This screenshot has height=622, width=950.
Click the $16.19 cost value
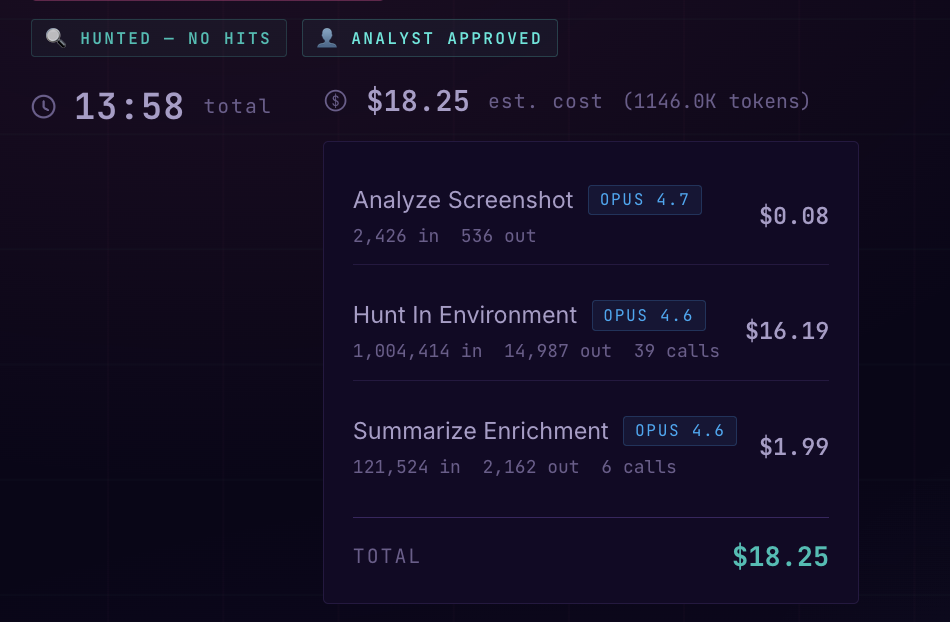787,331
